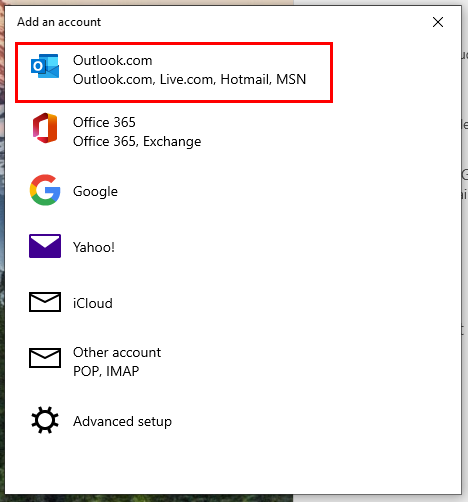
Task: Click the "Office 365, Exchange" subtitle
Action: (137, 141)
